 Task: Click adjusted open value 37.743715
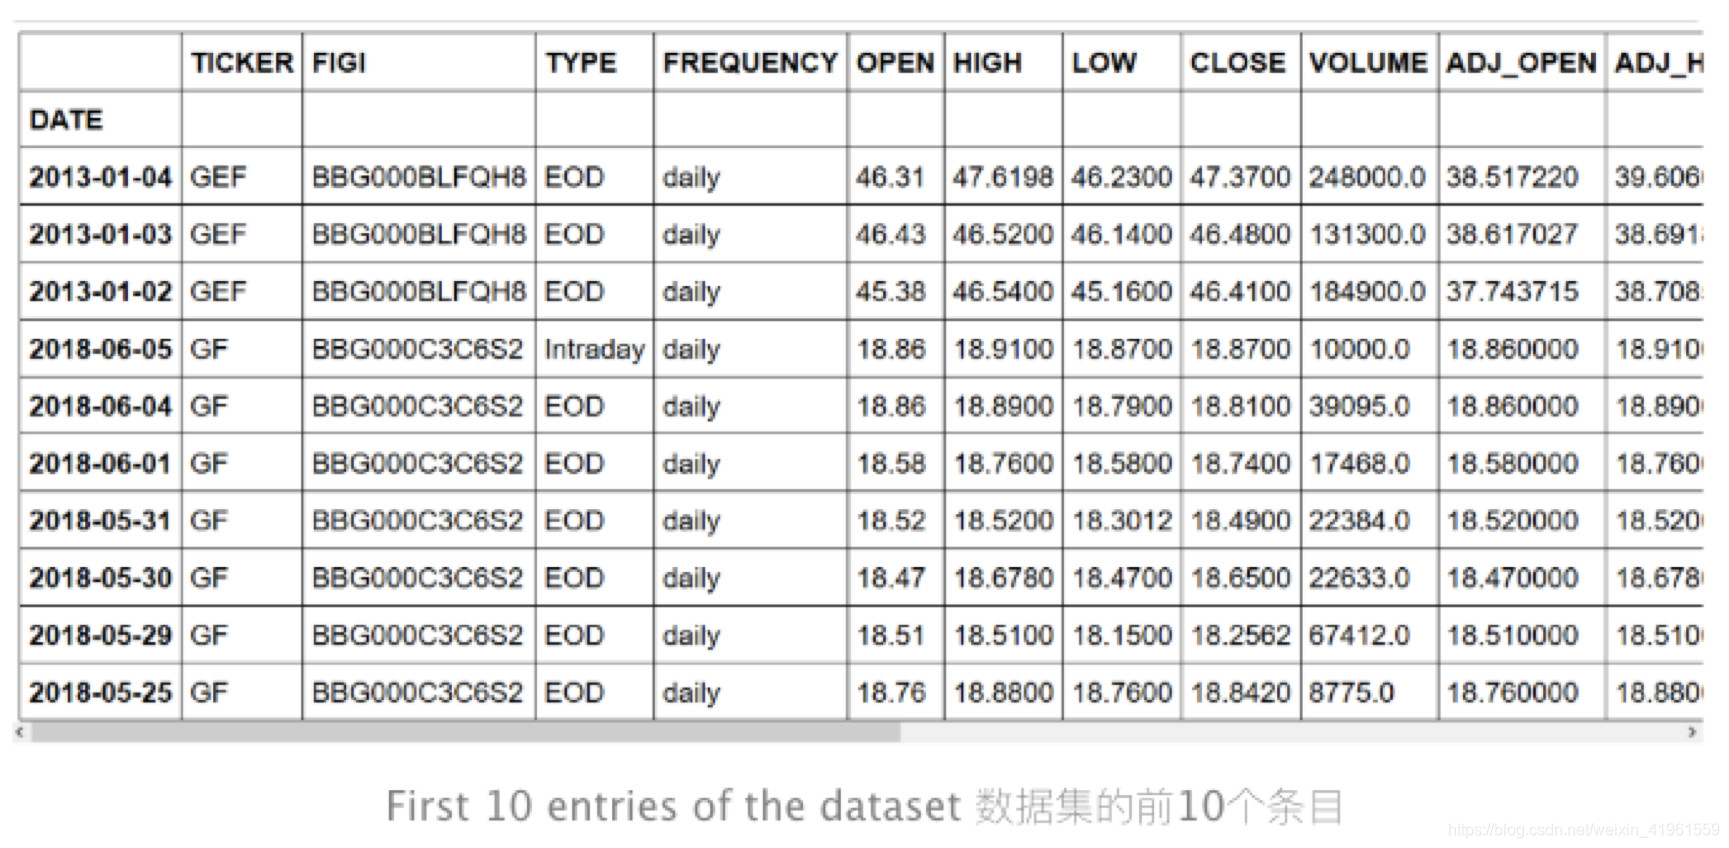click(1512, 291)
